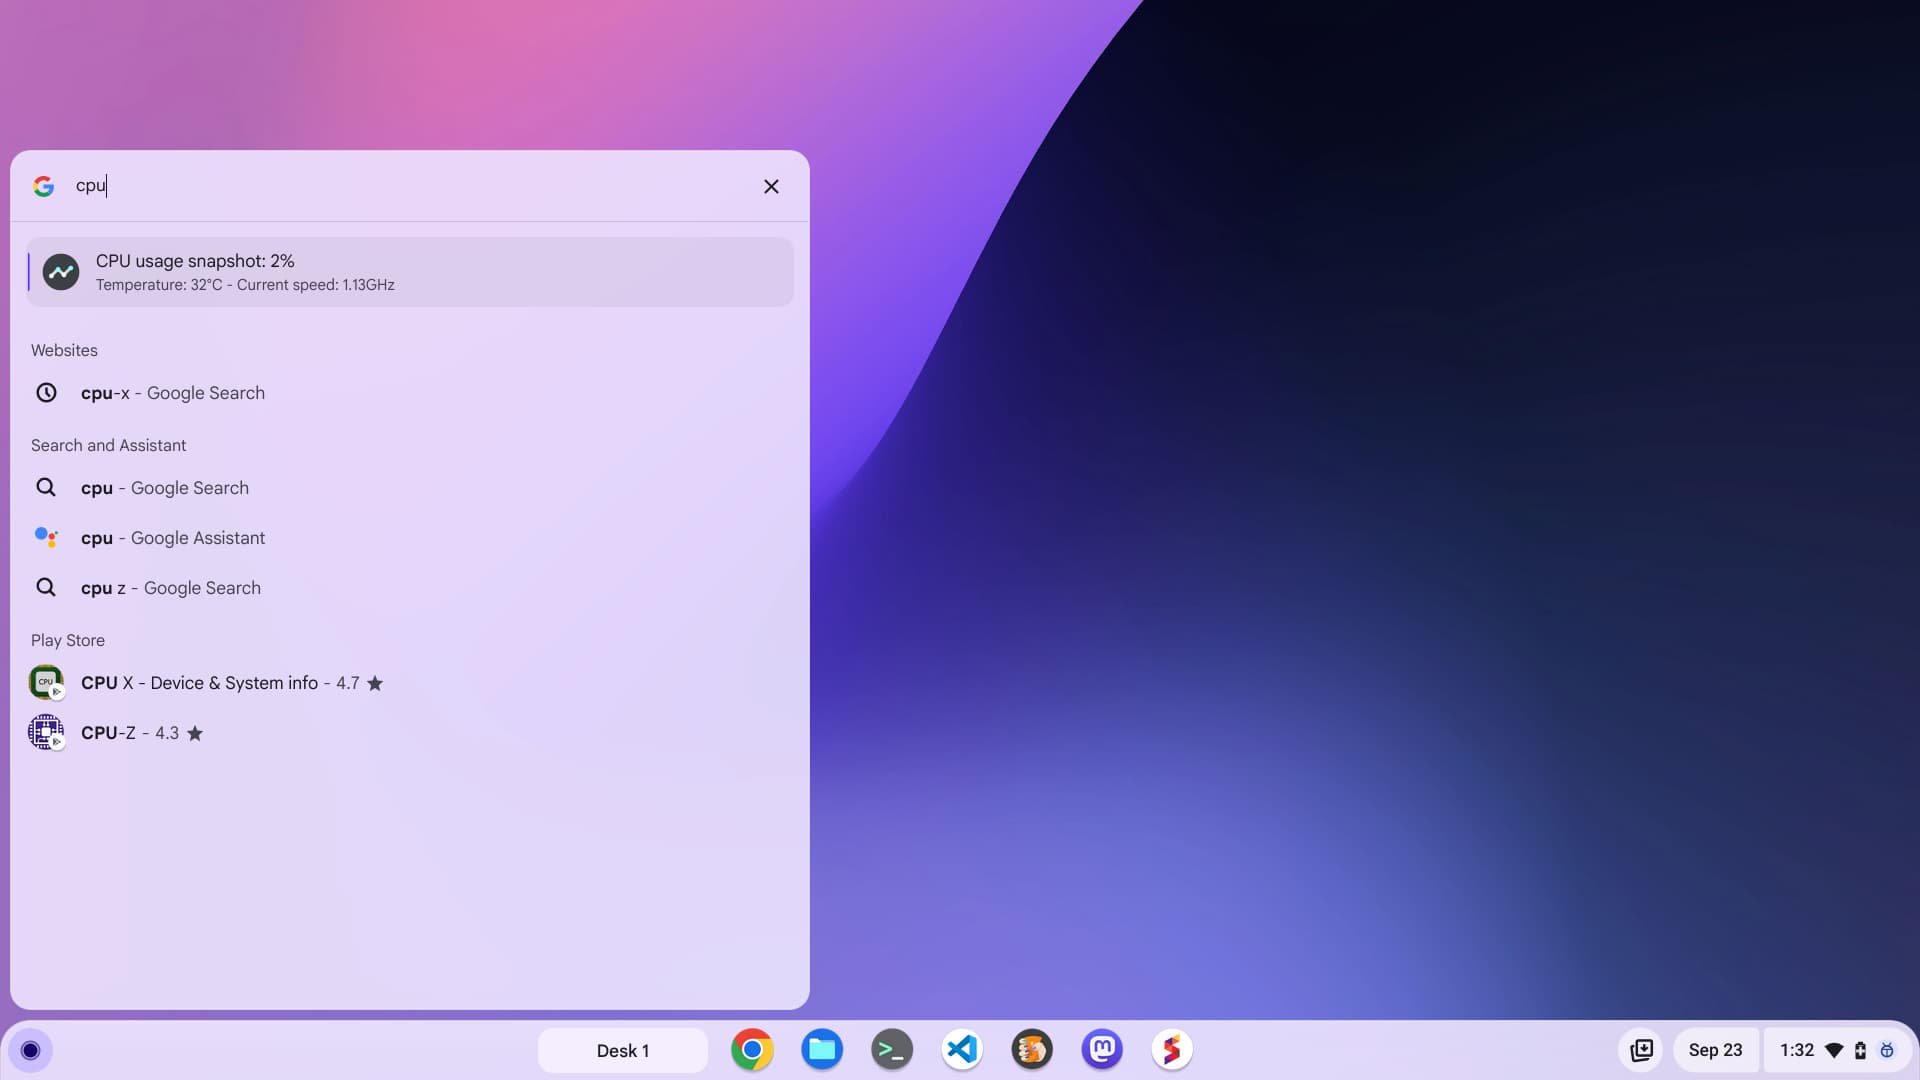
Task: Close the search launcher window
Action: (771, 185)
